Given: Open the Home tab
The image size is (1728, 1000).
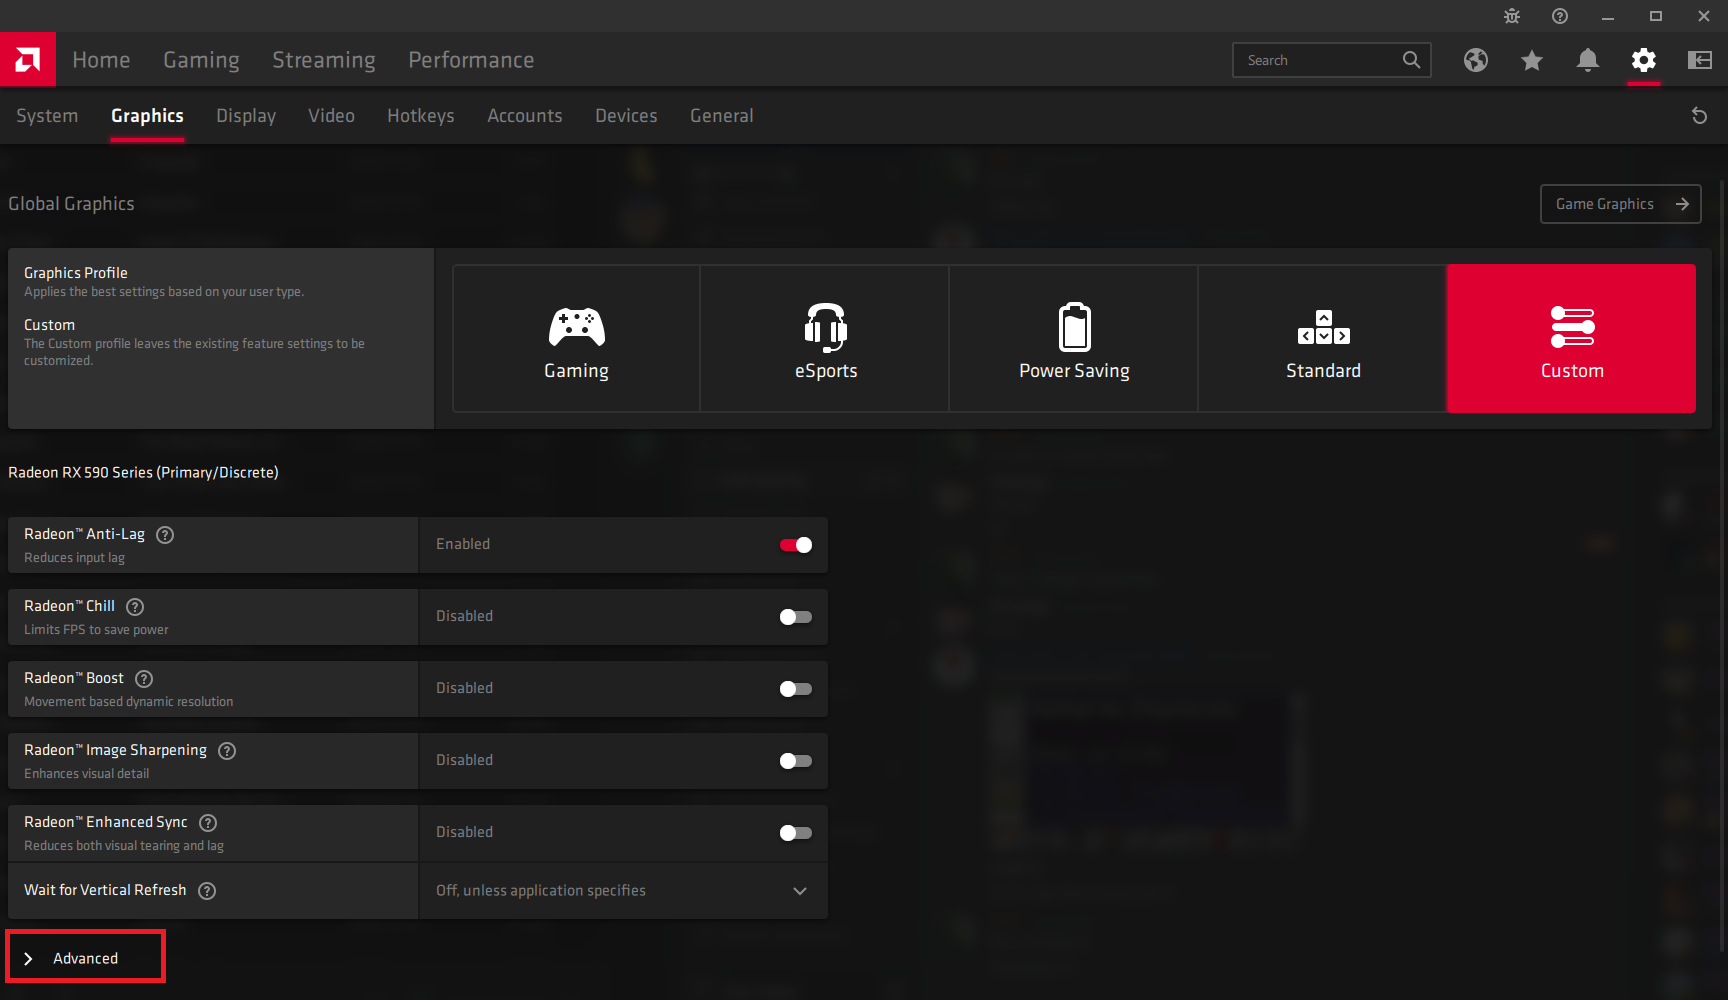Looking at the screenshot, I should [x=101, y=60].
